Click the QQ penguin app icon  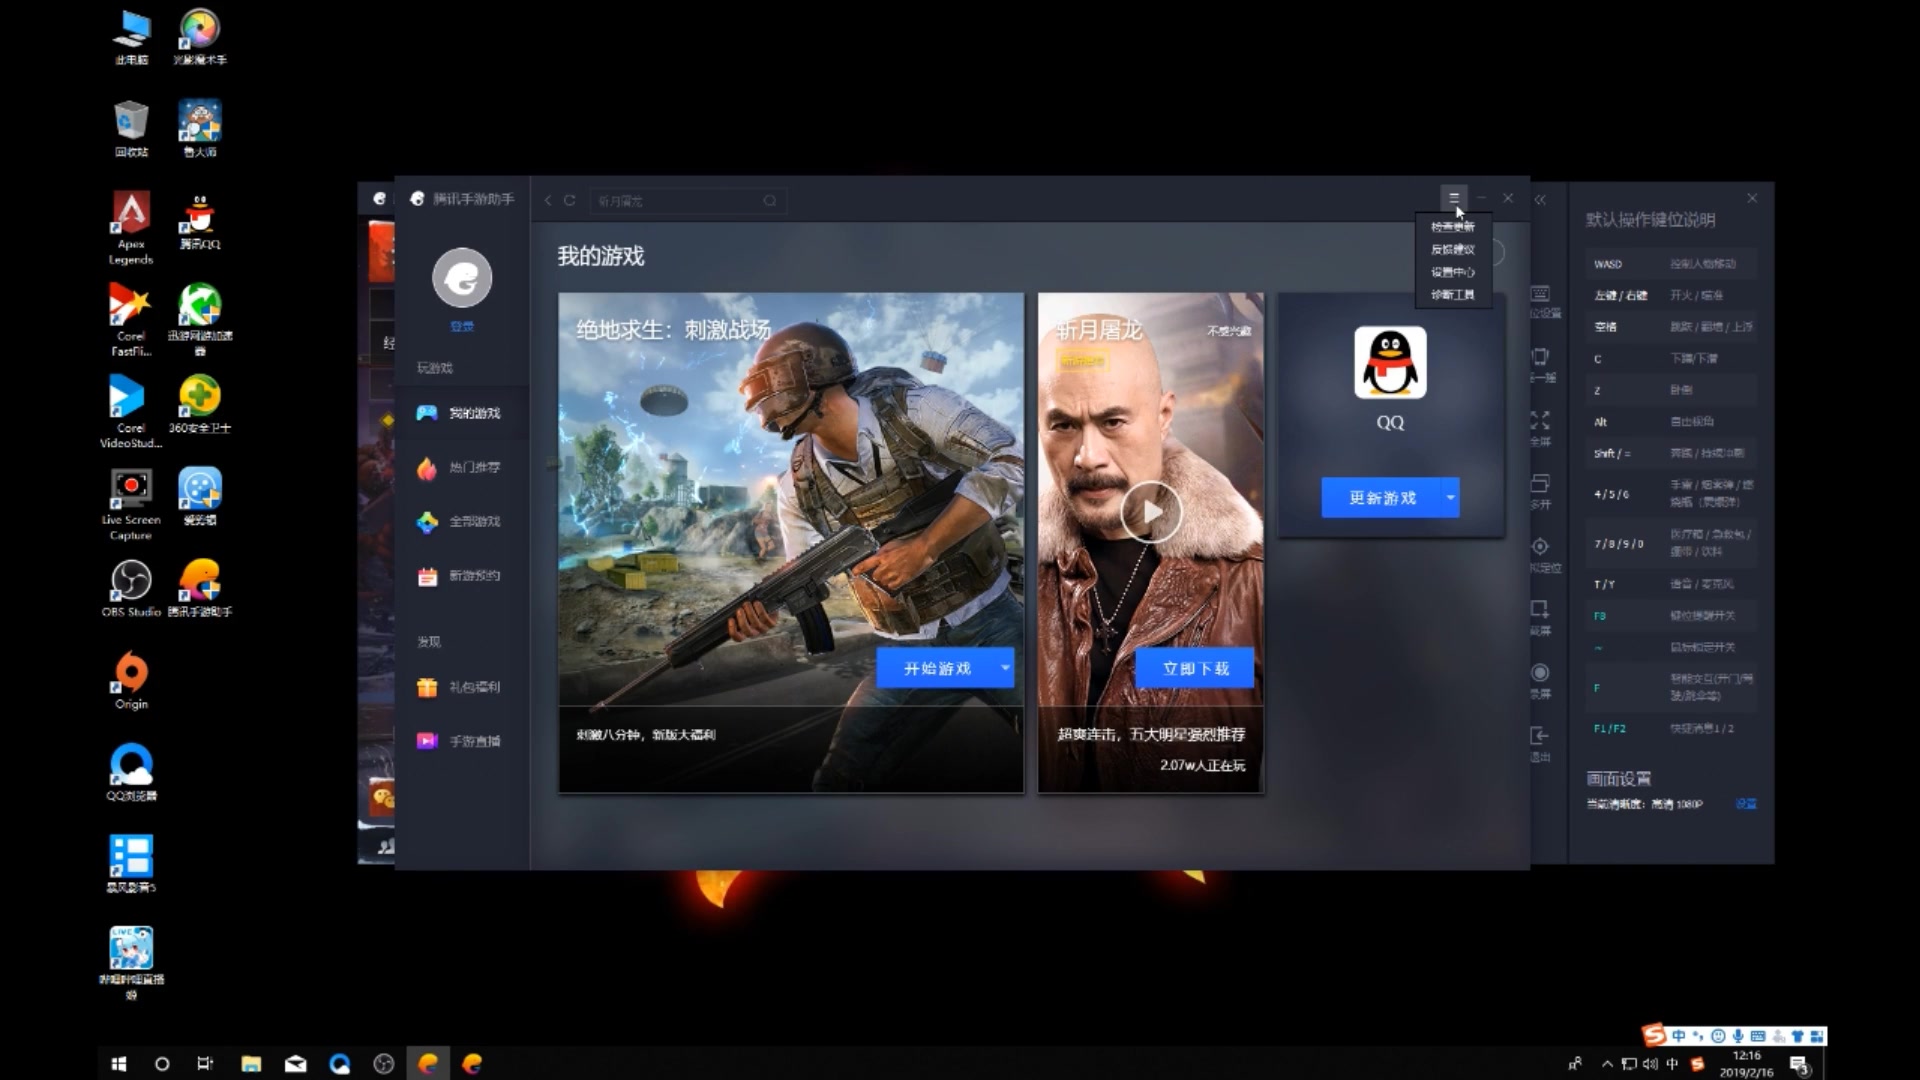1390,362
